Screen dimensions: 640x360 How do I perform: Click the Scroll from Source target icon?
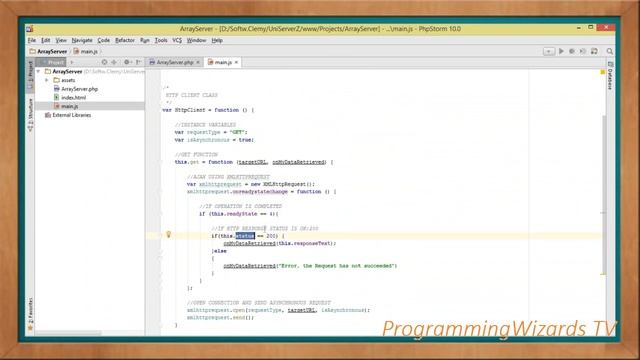104,62
